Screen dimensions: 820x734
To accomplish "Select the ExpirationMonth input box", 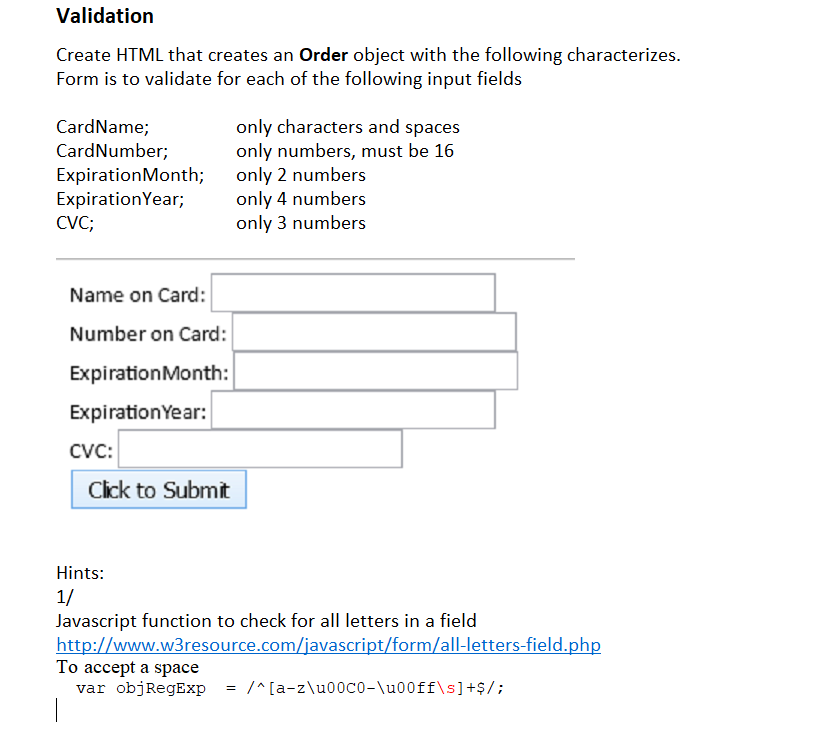I will 375,371.
